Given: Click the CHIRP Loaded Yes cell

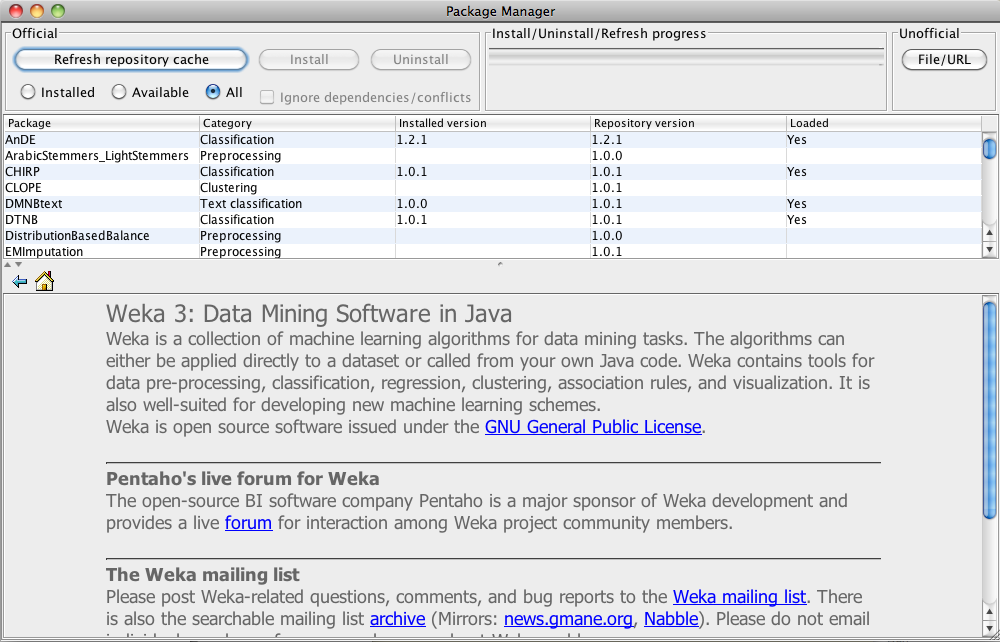Looking at the screenshot, I should click(884, 171).
